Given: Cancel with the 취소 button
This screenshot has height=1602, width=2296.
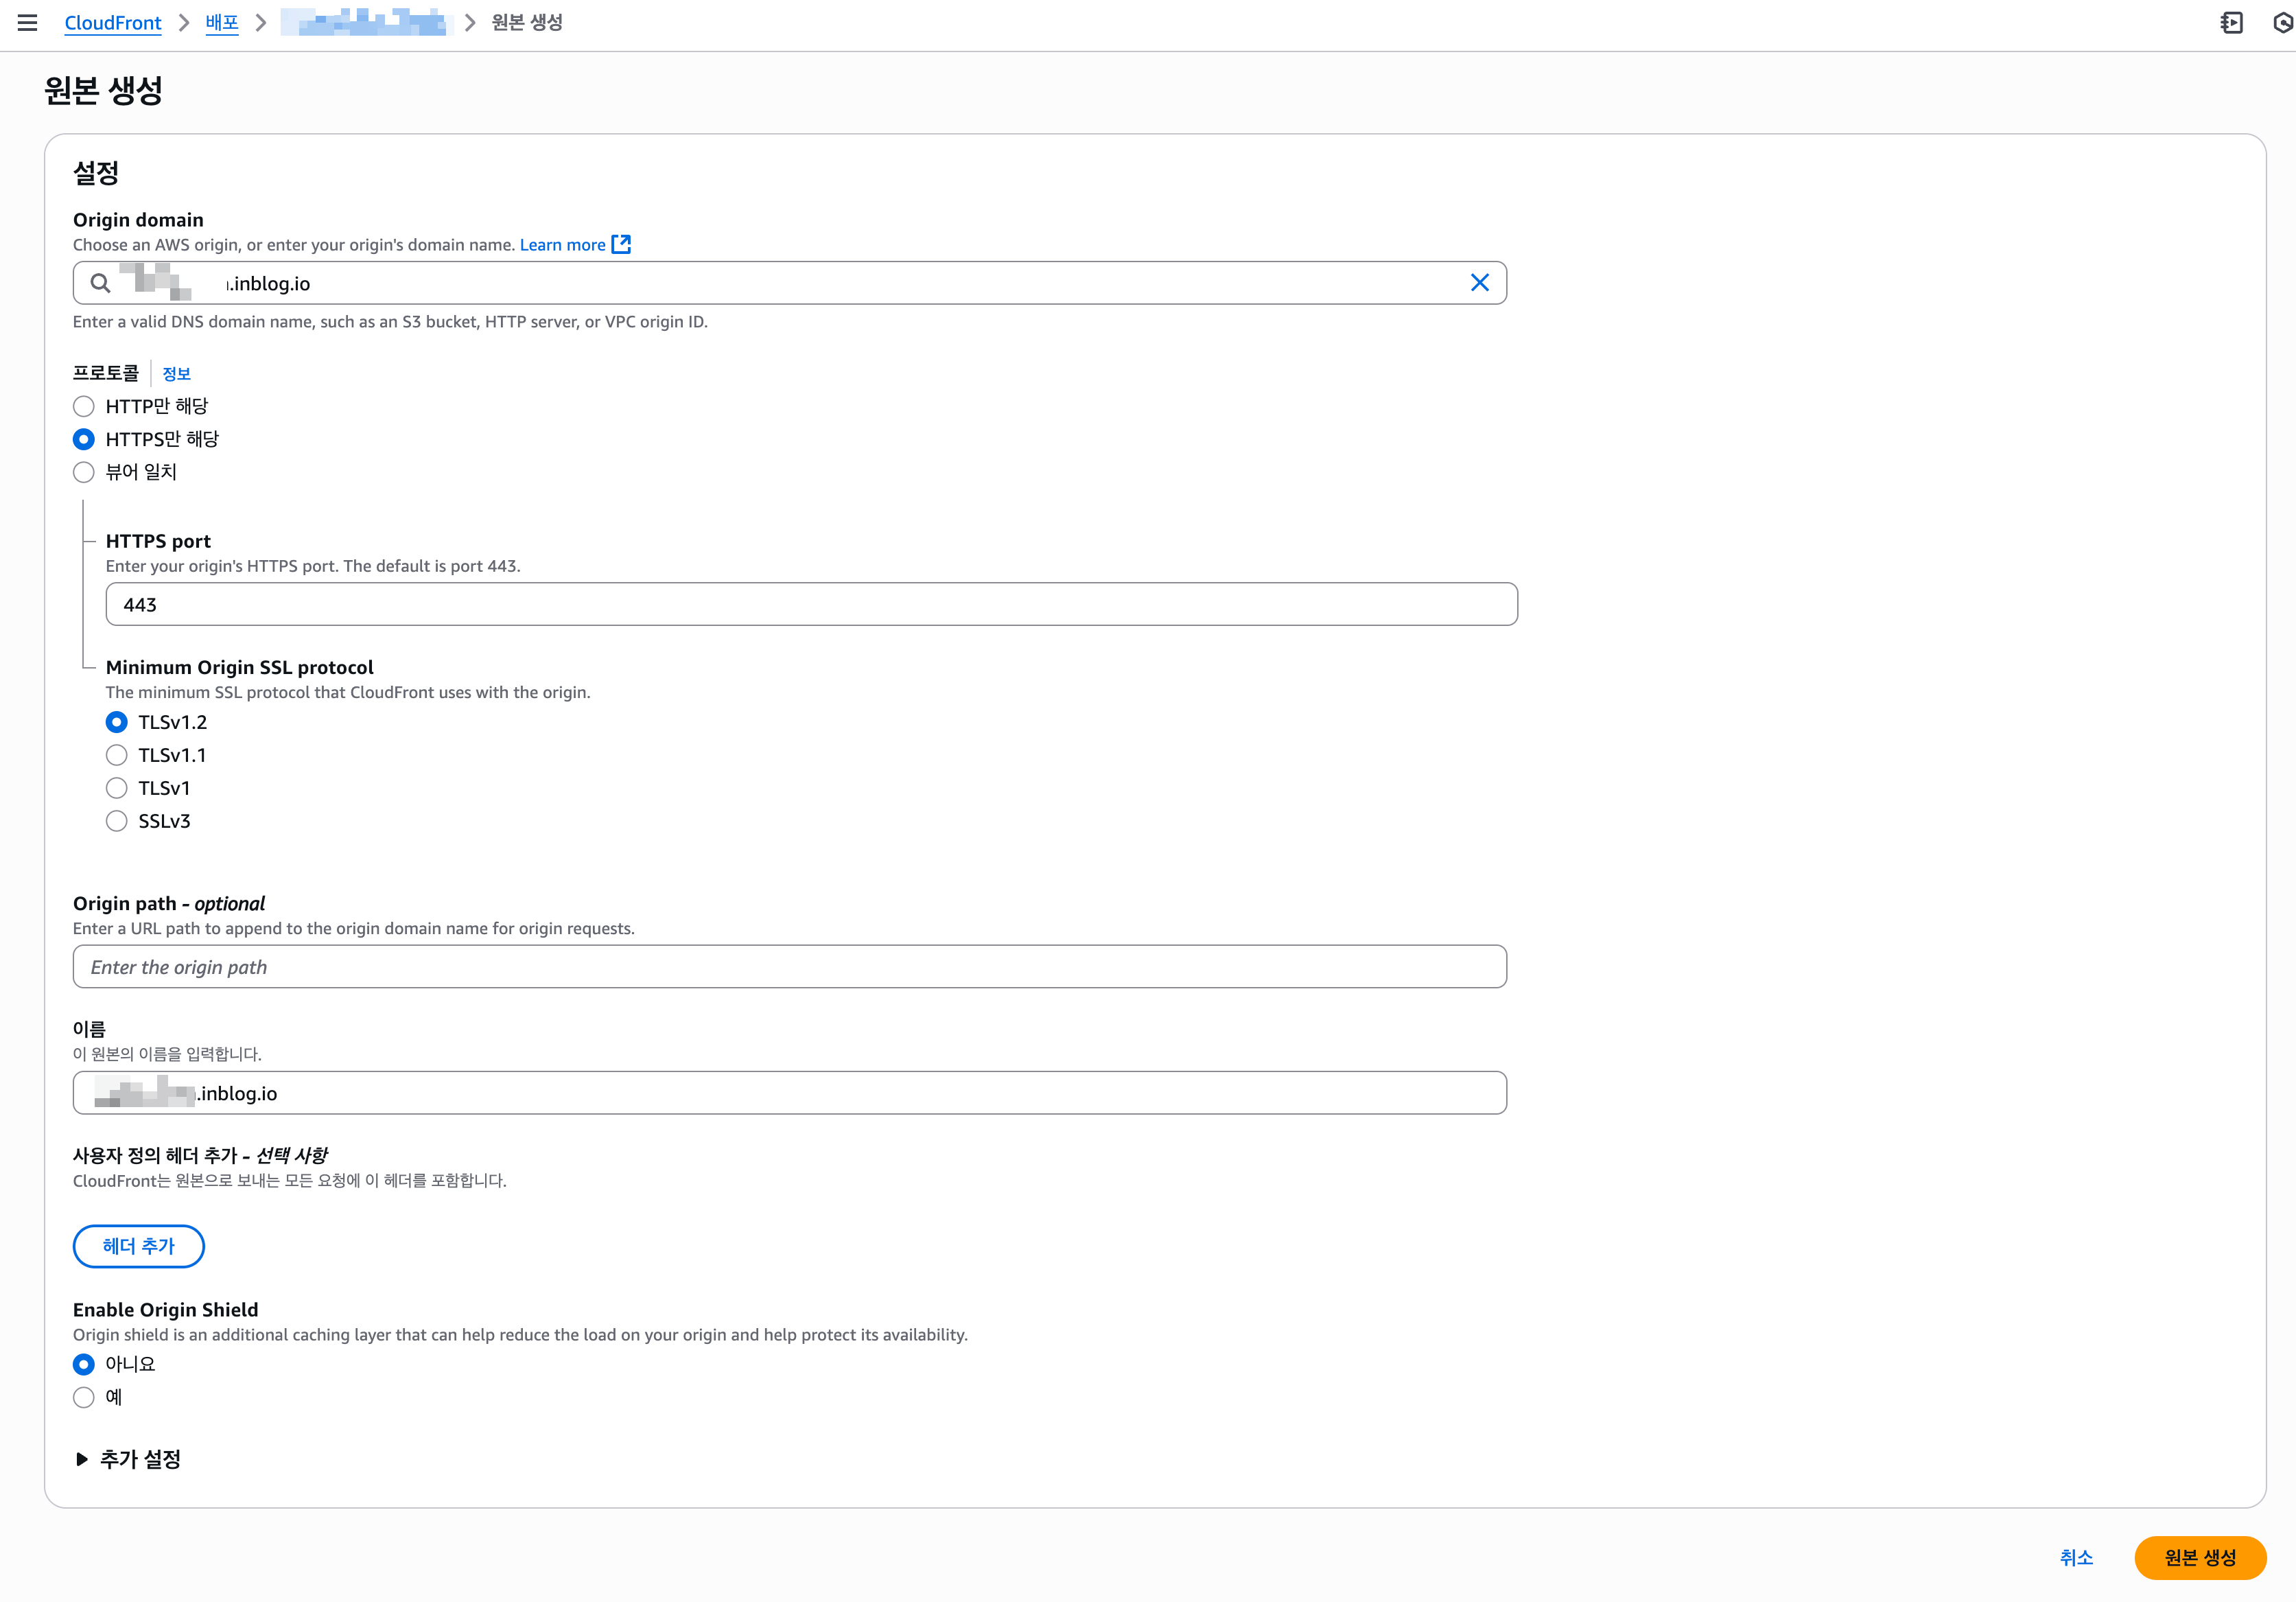Looking at the screenshot, I should point(2076,1557).
